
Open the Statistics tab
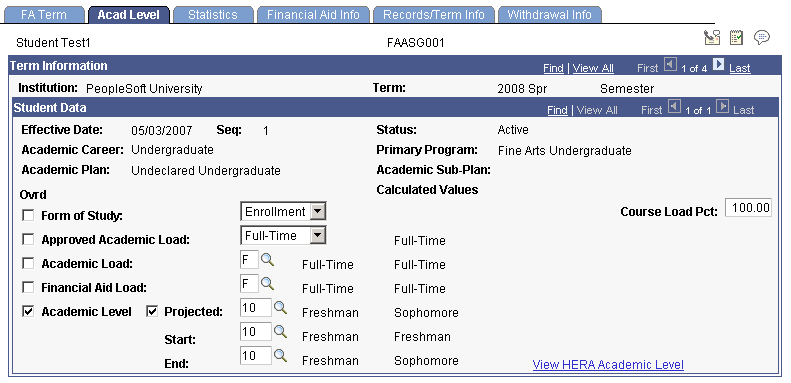(x=212, y=15)
